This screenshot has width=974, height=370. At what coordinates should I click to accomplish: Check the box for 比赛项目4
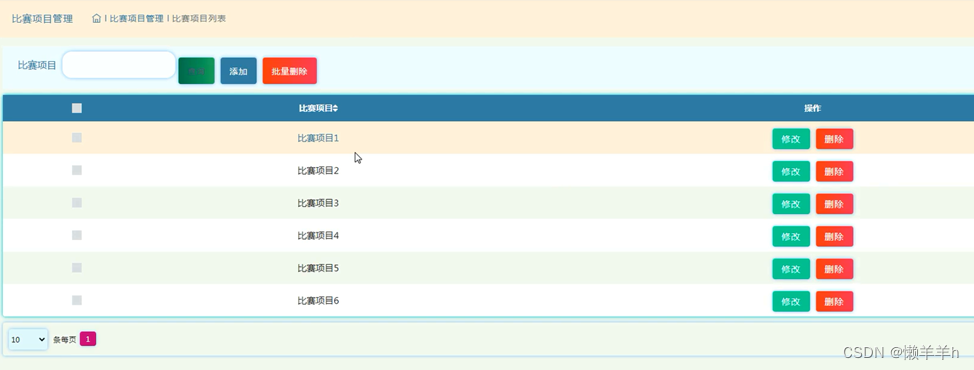pos(77,235)
